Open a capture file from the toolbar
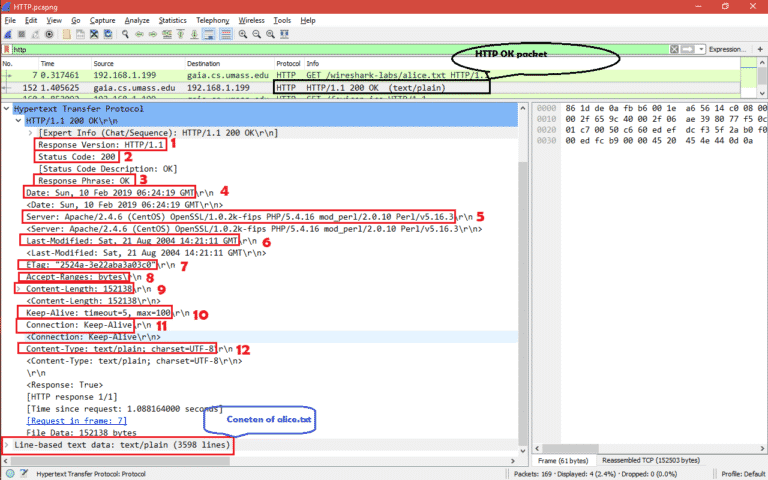 pyautogui.click(x=66, y=34)
